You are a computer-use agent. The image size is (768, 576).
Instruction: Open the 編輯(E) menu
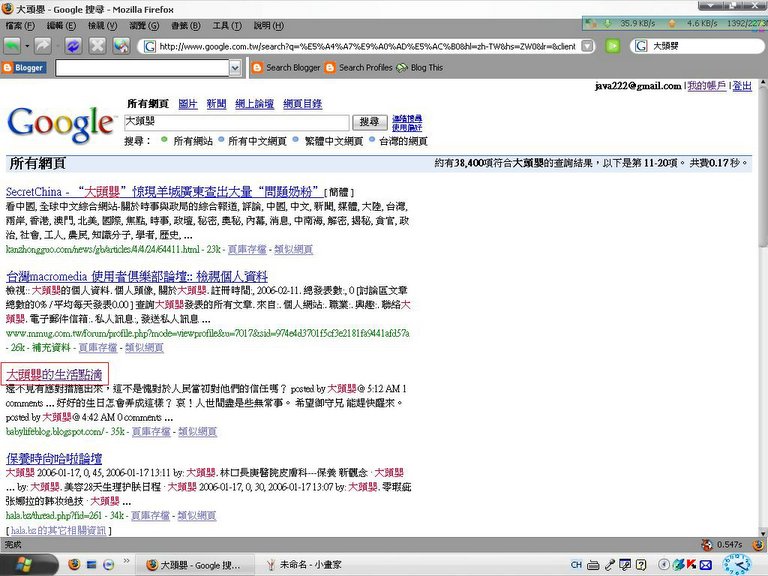pos(61,25)
